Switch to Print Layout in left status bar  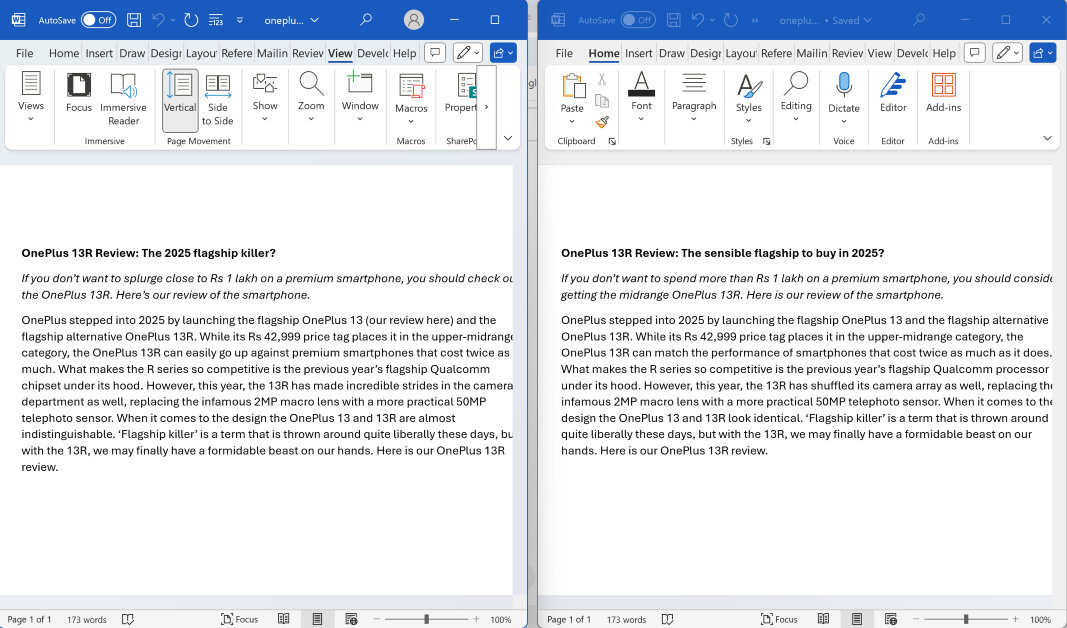tap(317, 619)
